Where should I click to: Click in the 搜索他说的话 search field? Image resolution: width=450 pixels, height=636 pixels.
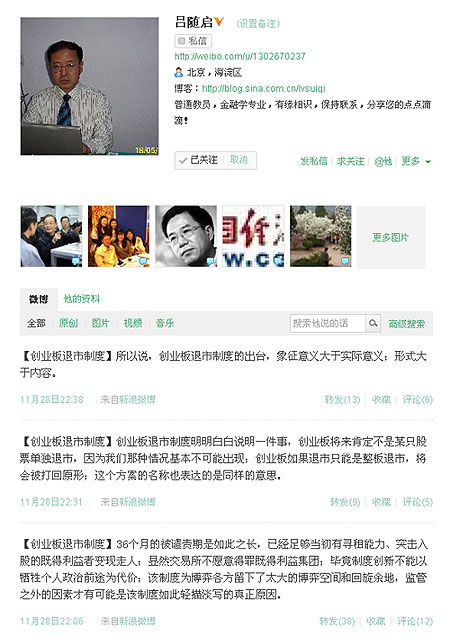tap(328, 323)
